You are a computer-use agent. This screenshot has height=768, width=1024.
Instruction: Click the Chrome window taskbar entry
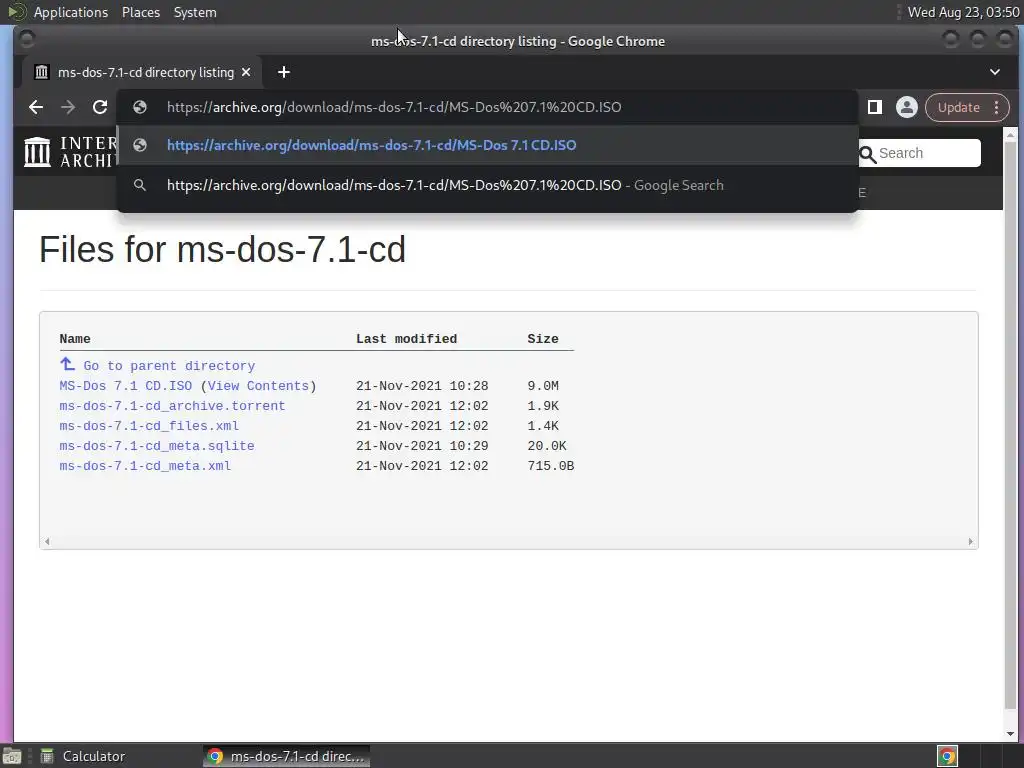(286, 756)
